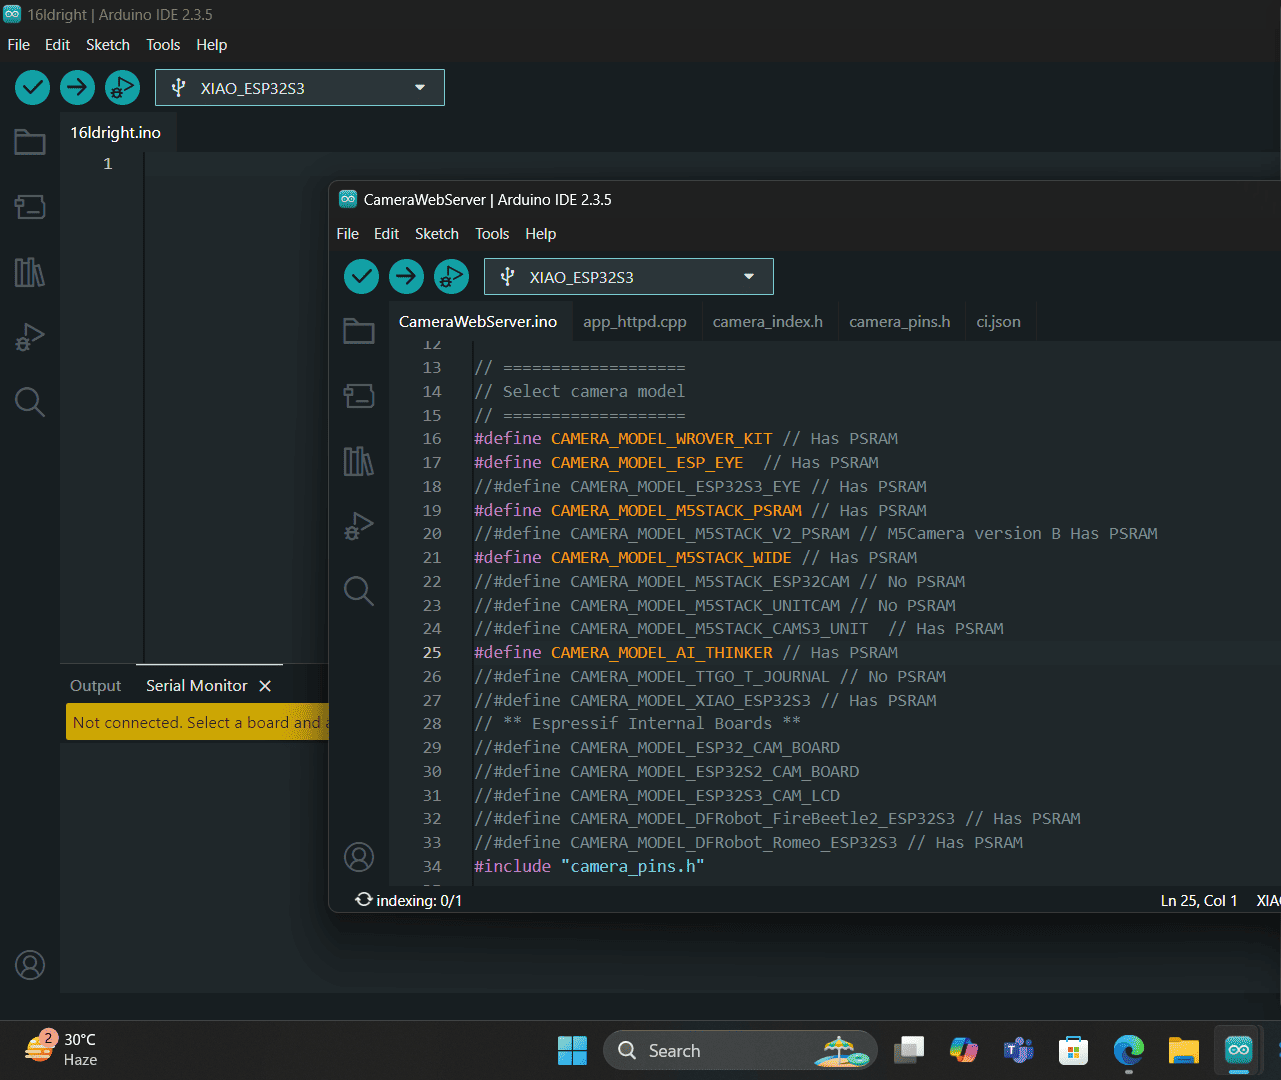Open Help menu in 16ldright window
Viewport: 1281px width, 1080px height.
coord(212,45)
